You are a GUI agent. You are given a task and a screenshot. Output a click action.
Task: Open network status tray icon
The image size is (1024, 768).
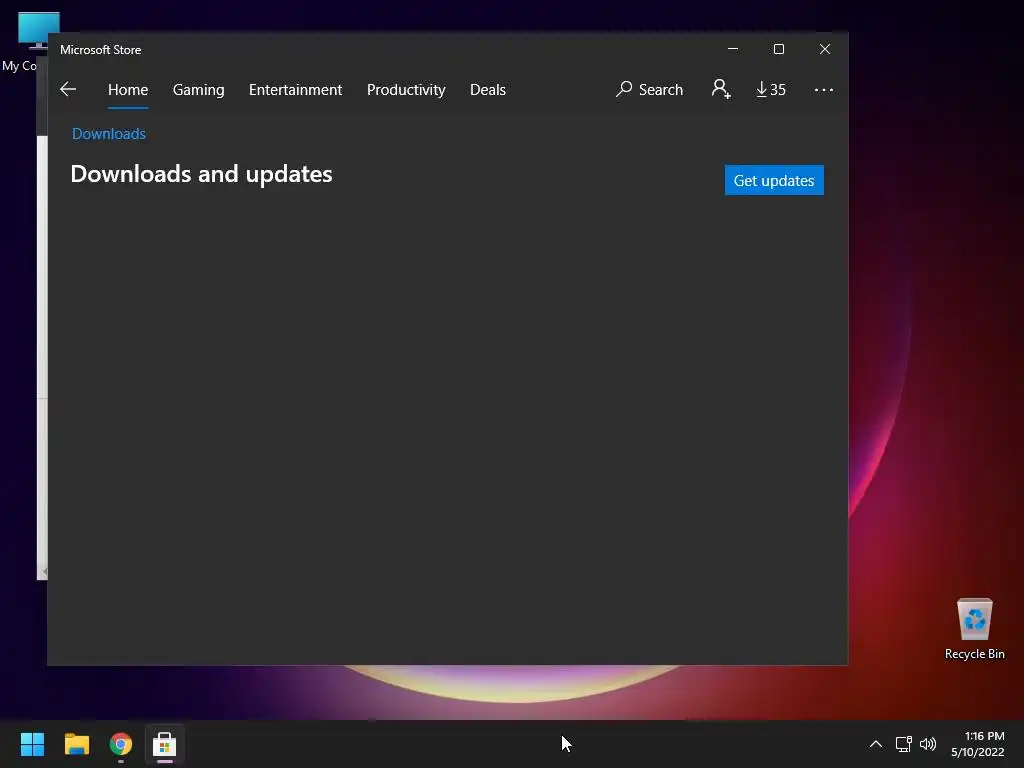[x=903, y=744]
